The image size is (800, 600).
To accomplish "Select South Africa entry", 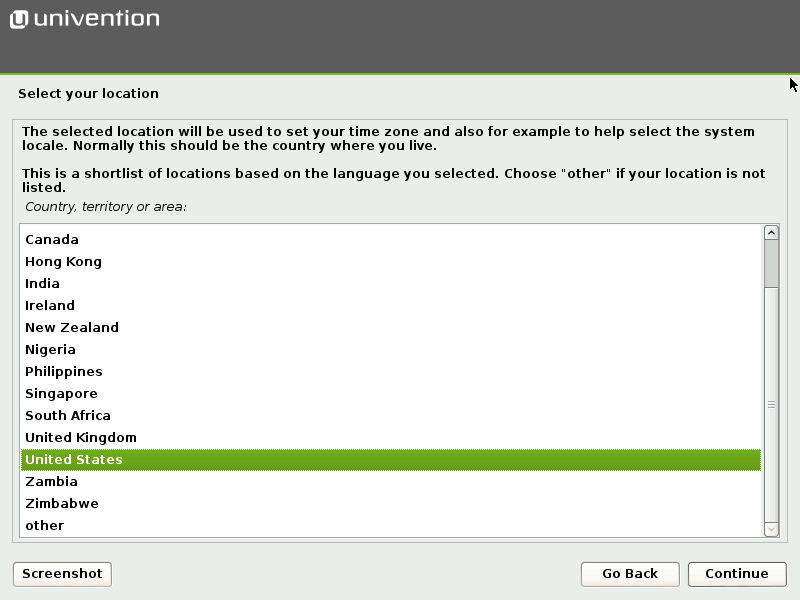I will coord(68,416).
